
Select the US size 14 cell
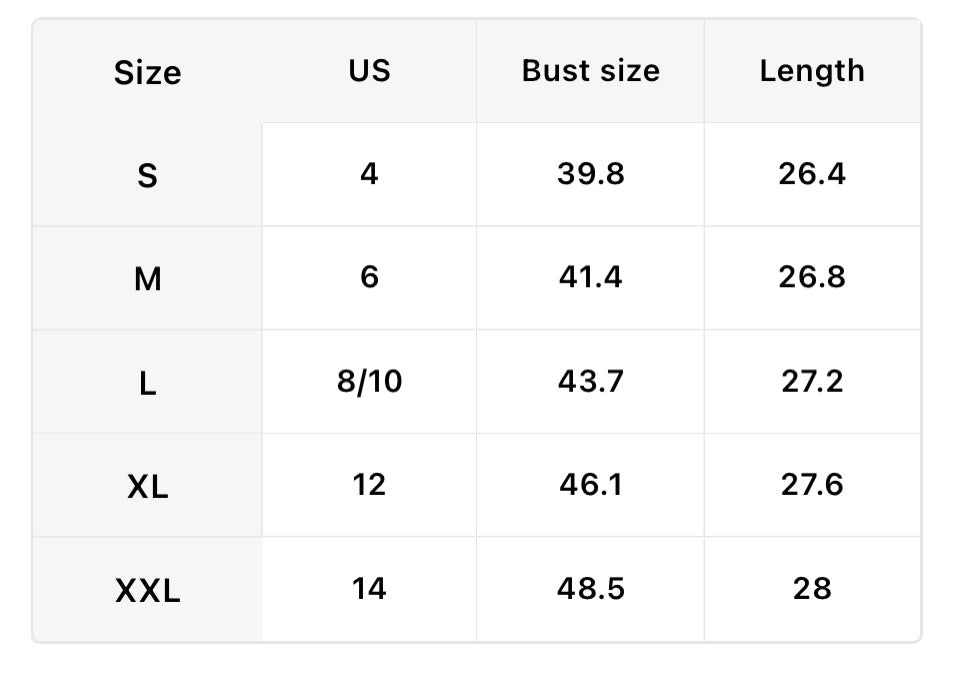[369, 589]
